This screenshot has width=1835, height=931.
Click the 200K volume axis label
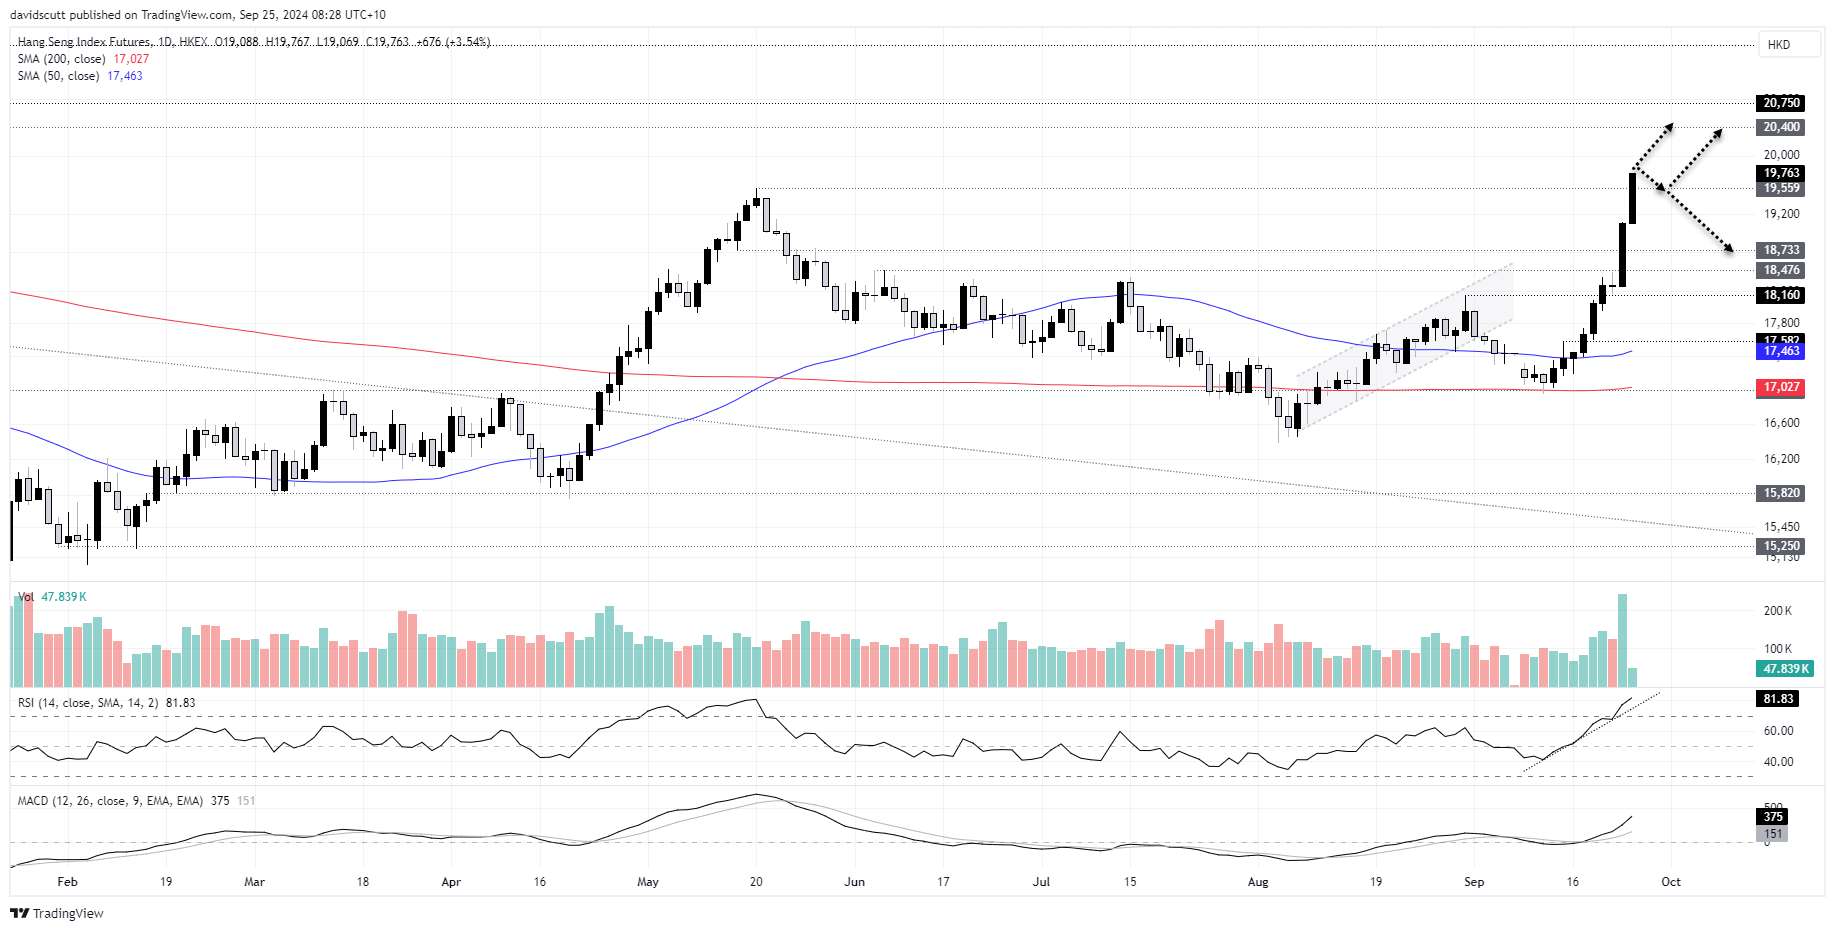pyautogui.click(x=1777, y=611)
